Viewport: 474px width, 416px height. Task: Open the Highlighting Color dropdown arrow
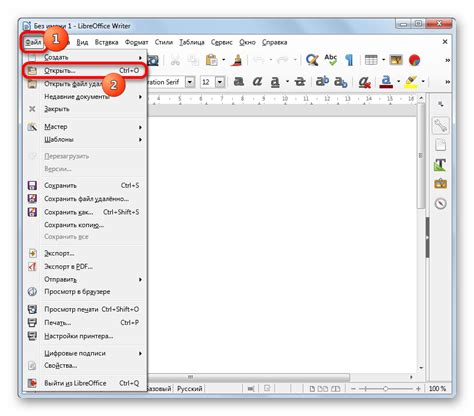pos(423,82)
